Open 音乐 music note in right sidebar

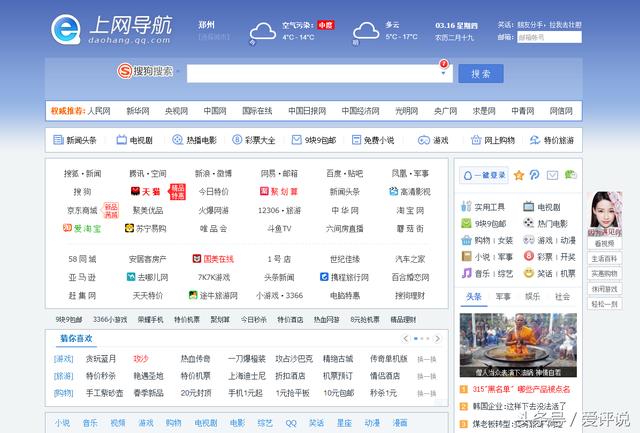[x=467, y=273]
